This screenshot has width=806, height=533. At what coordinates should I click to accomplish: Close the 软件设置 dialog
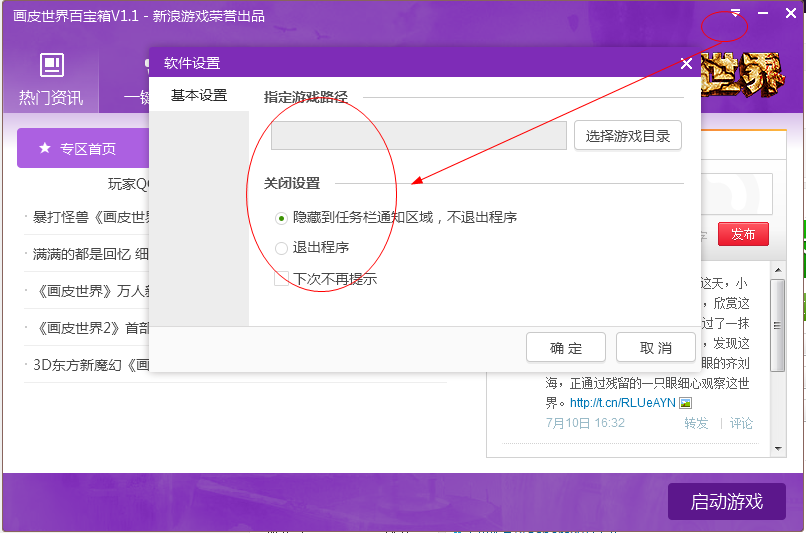coord(686,64)
